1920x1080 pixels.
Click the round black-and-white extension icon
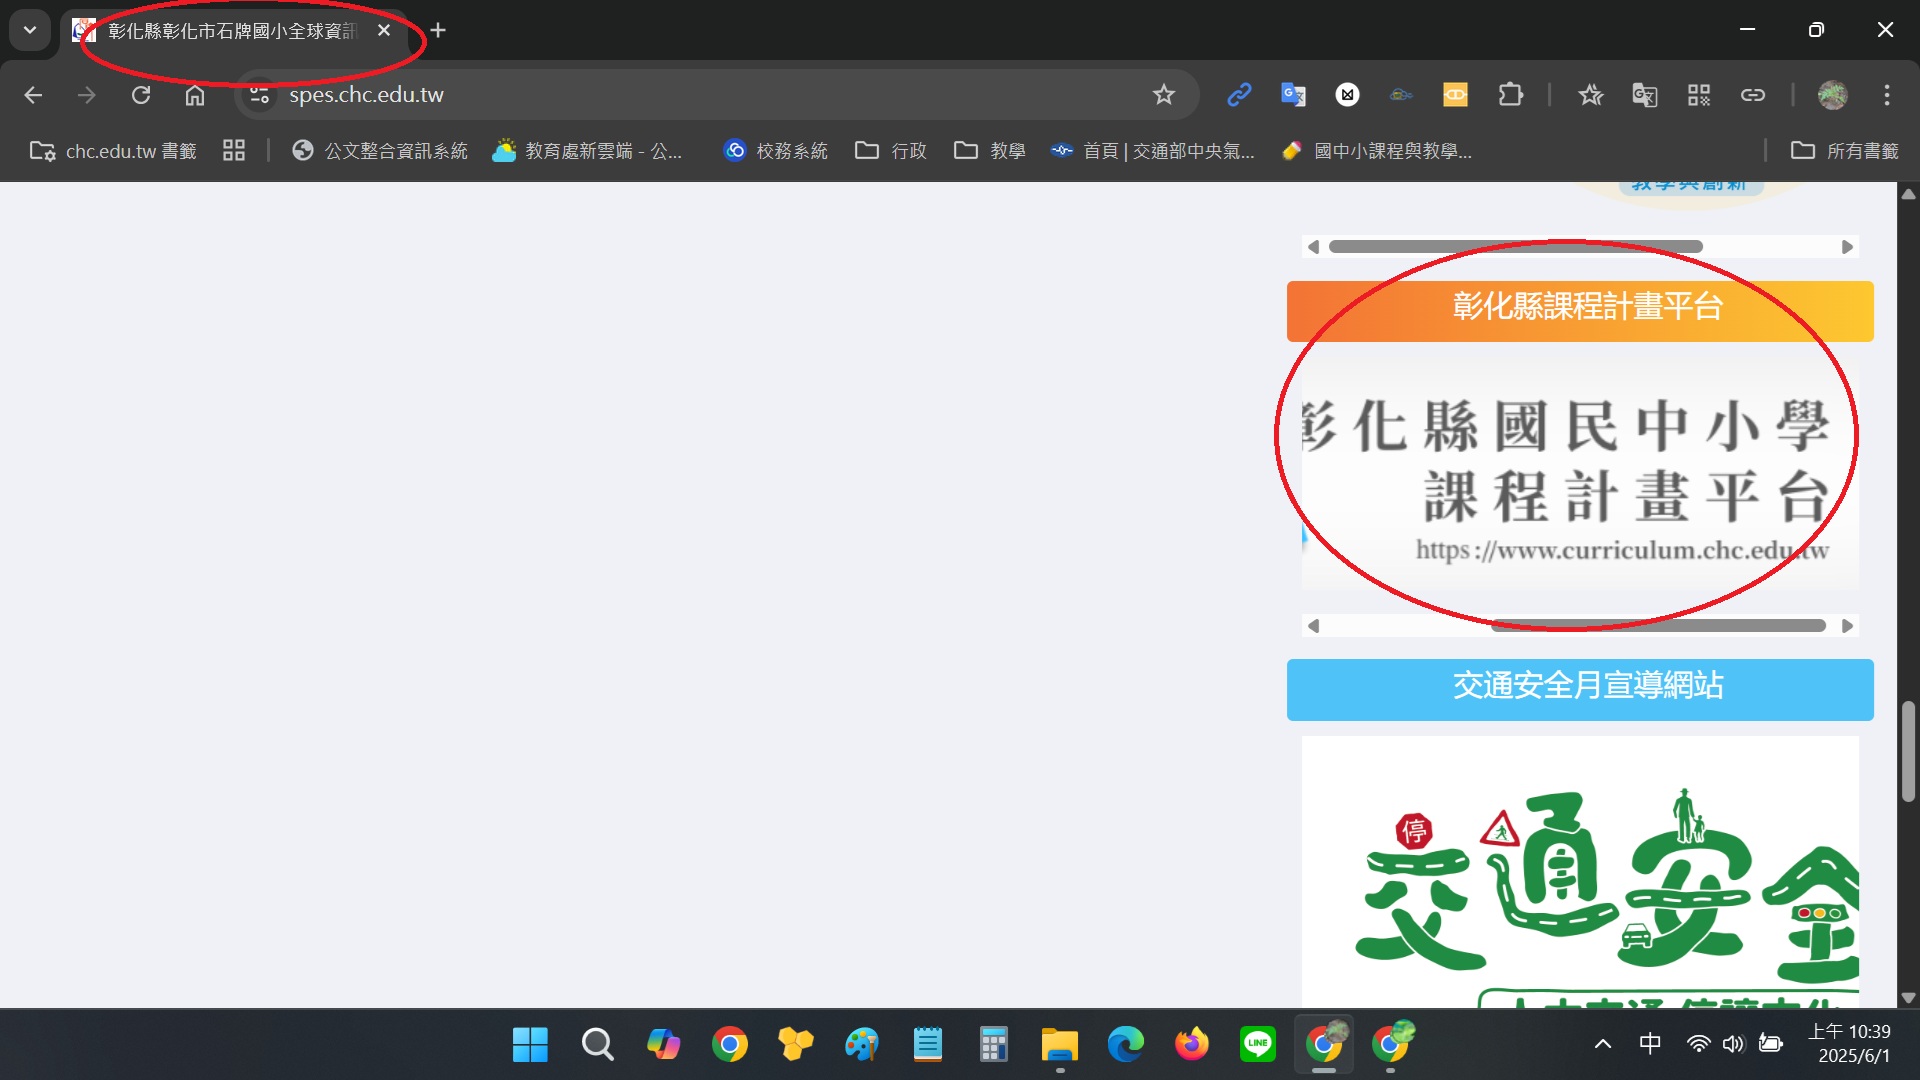point(1348,95)
